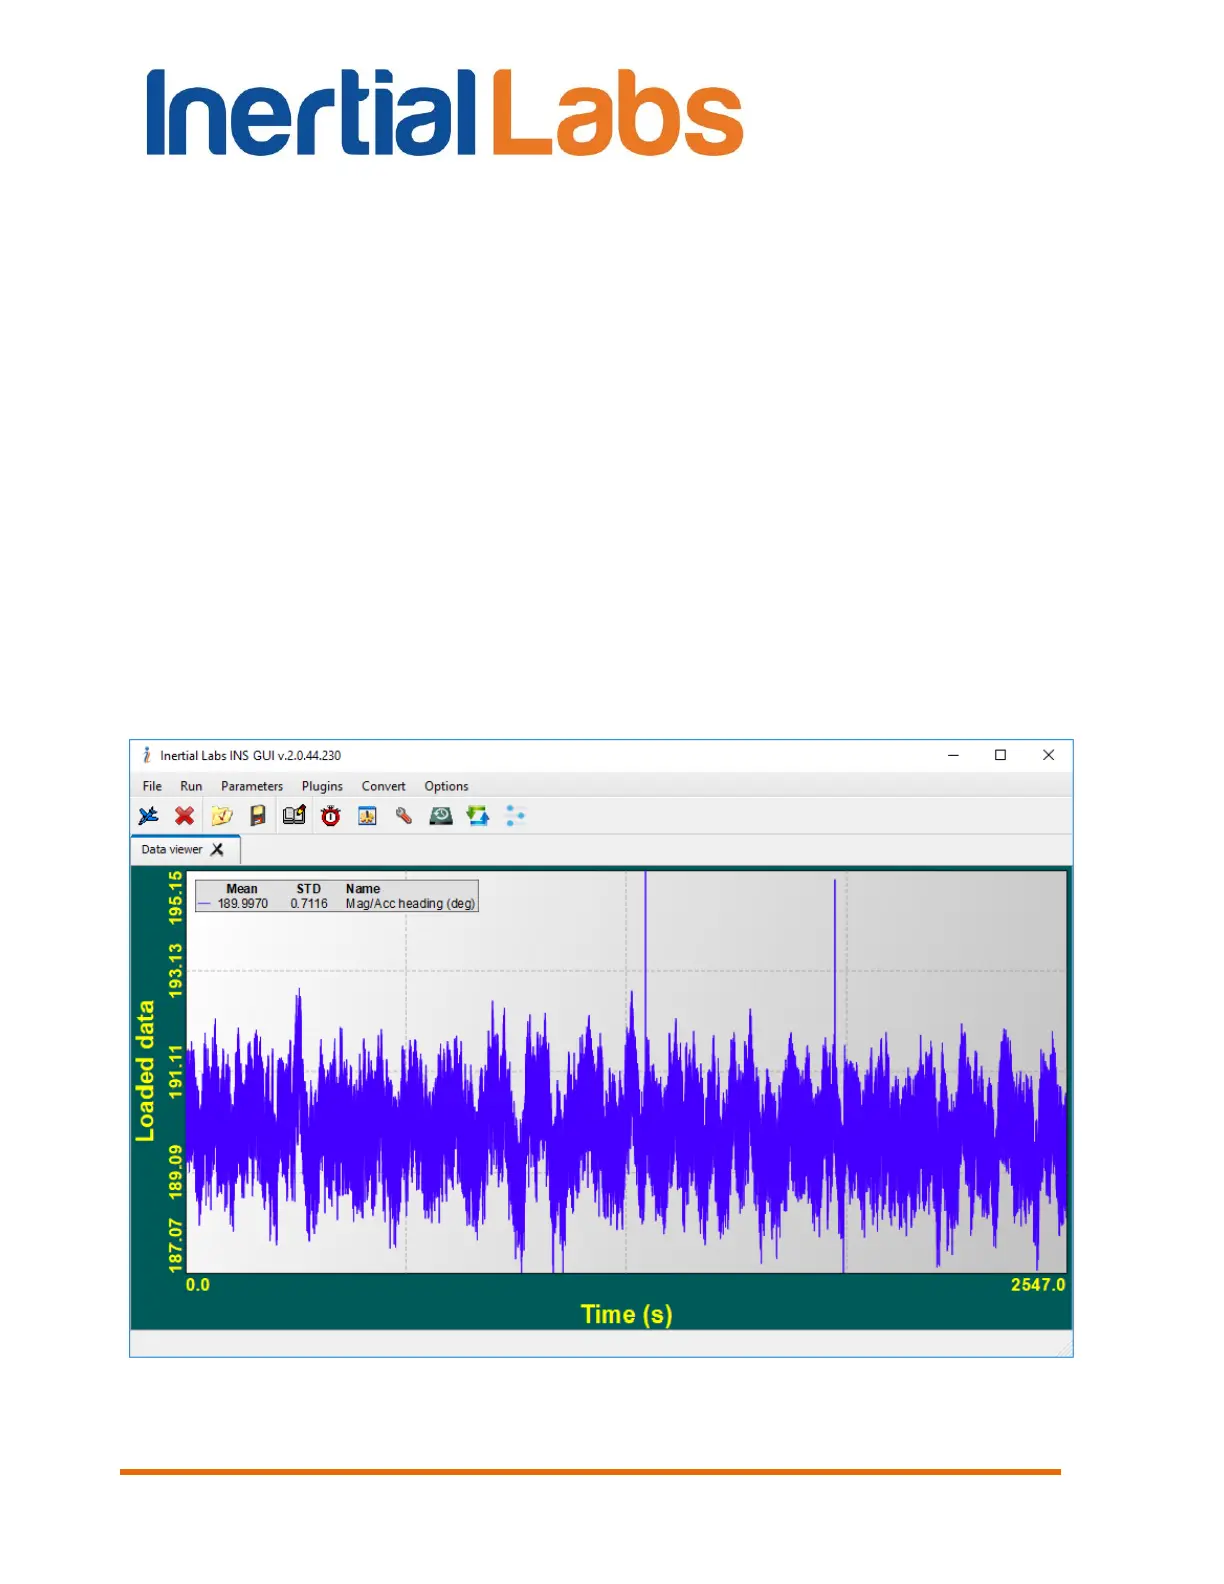Click the mean value 189.9970
This screenshot has height=1584, width=1224.
[x=243, y=903]
